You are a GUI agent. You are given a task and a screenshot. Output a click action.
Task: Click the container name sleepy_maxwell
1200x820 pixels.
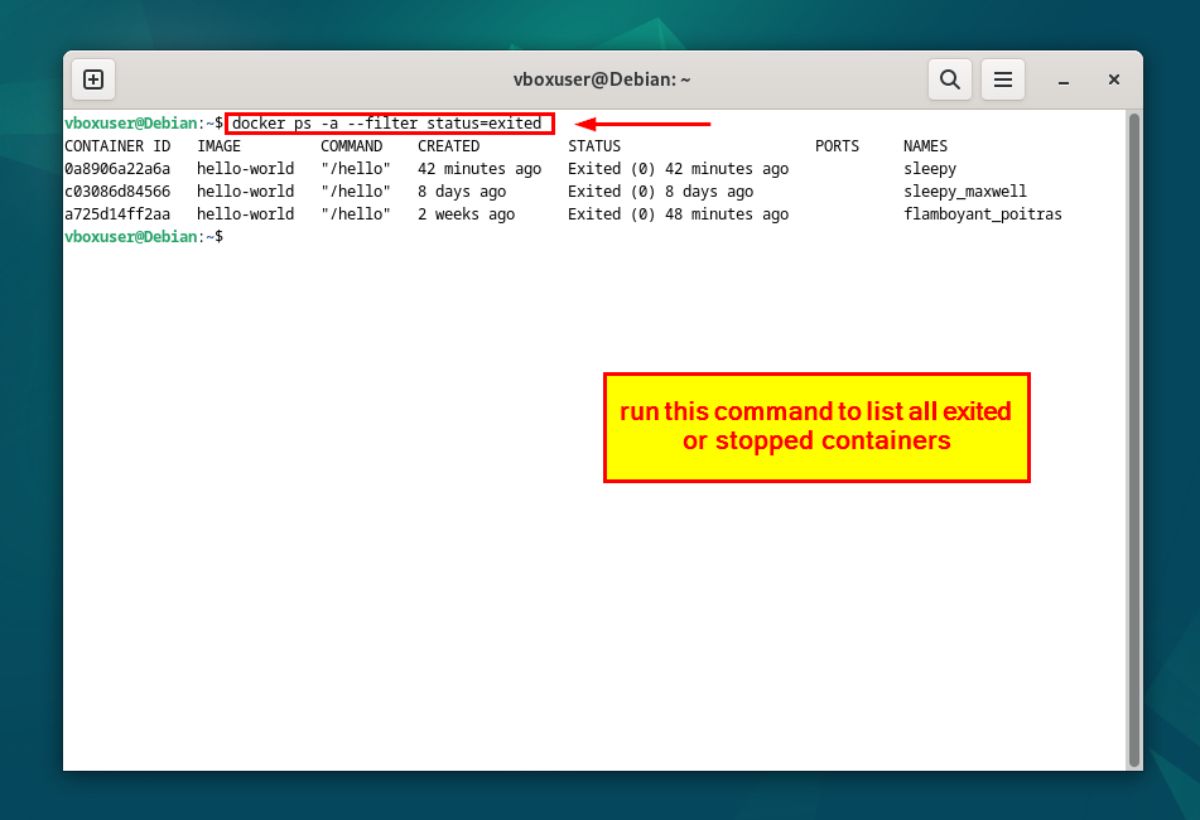(x=964, y=191)
